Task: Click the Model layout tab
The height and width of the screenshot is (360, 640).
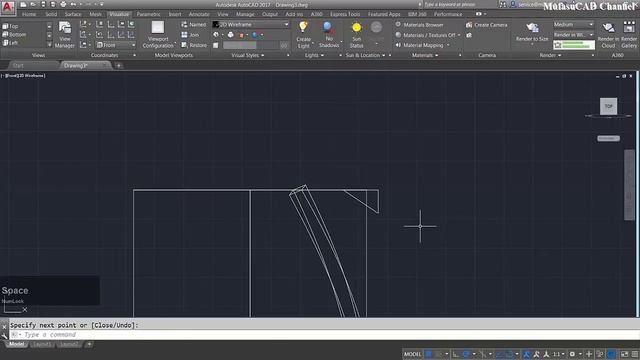Action: tap(16, 344)
